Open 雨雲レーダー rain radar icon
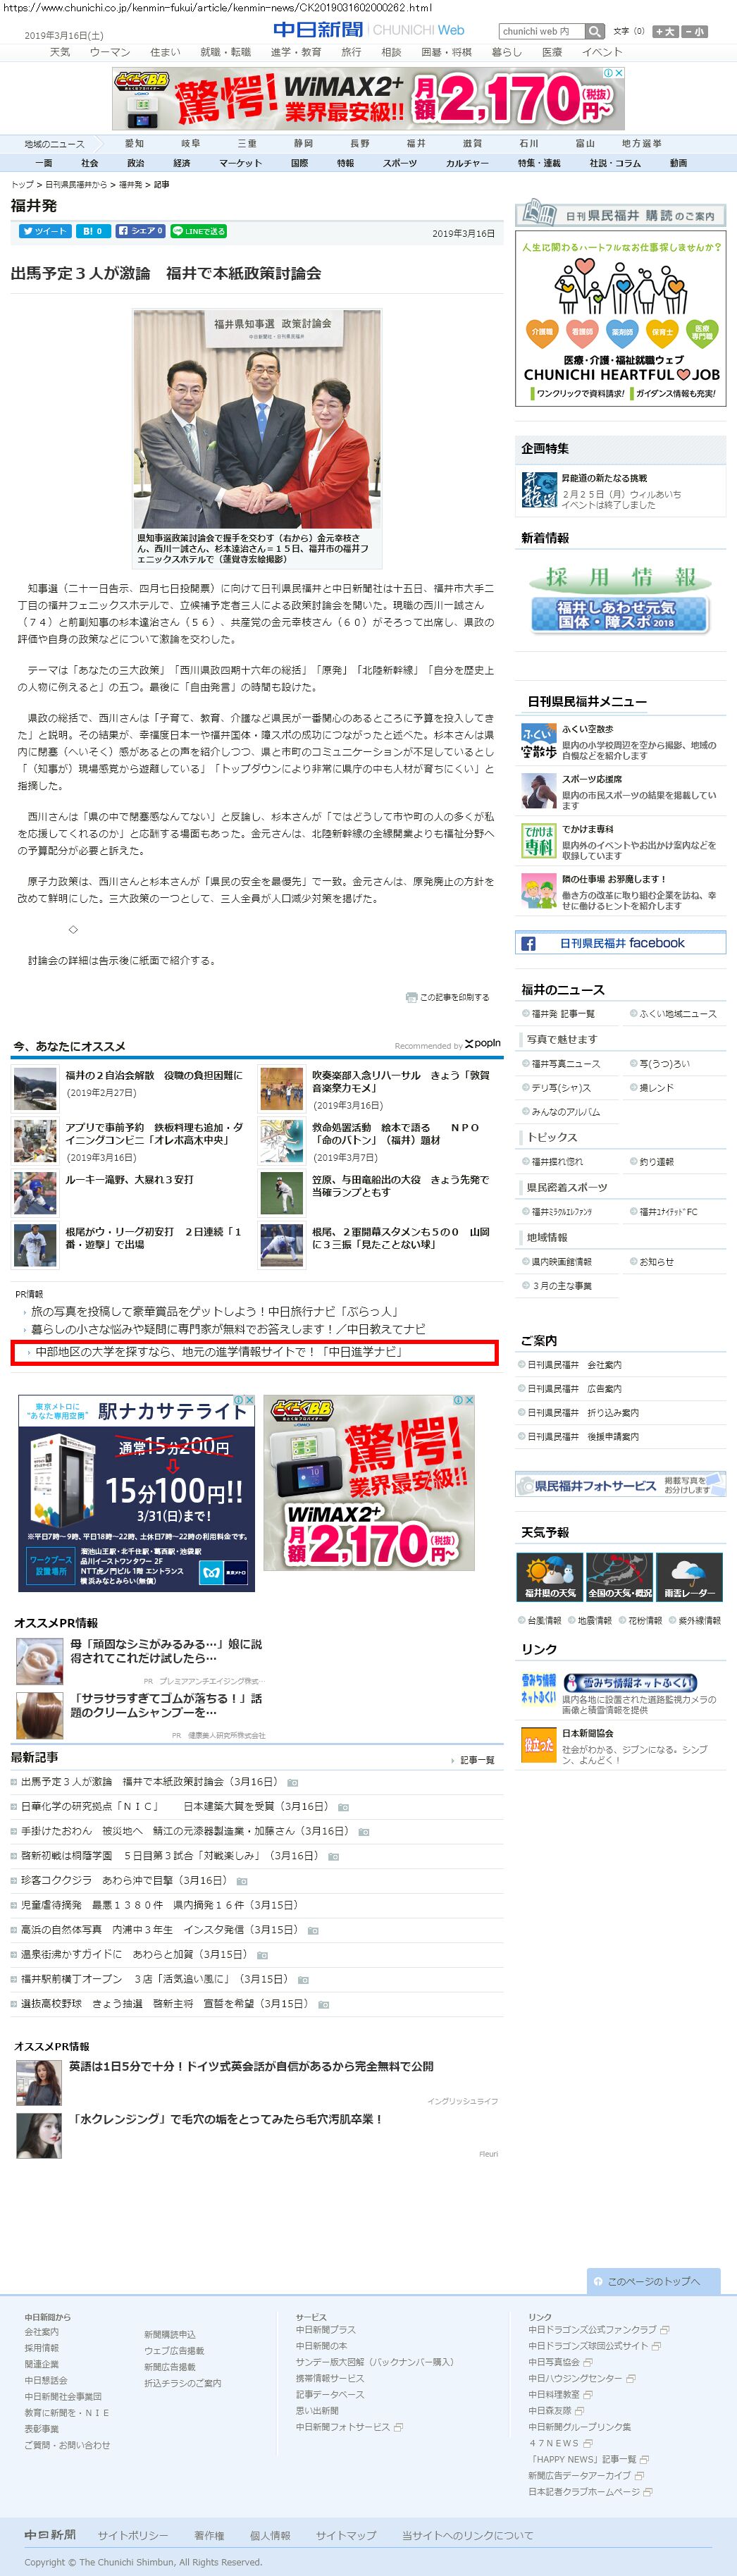The width and height of the screenshot is (737, 2576). tap(689, 1576)
